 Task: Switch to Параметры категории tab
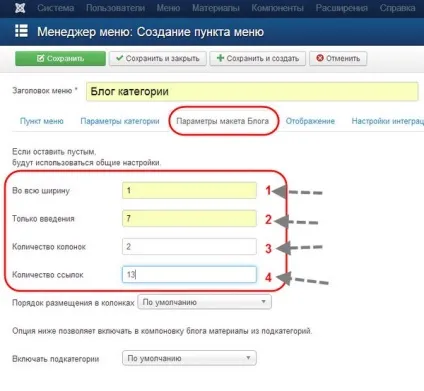pos(120,121)
